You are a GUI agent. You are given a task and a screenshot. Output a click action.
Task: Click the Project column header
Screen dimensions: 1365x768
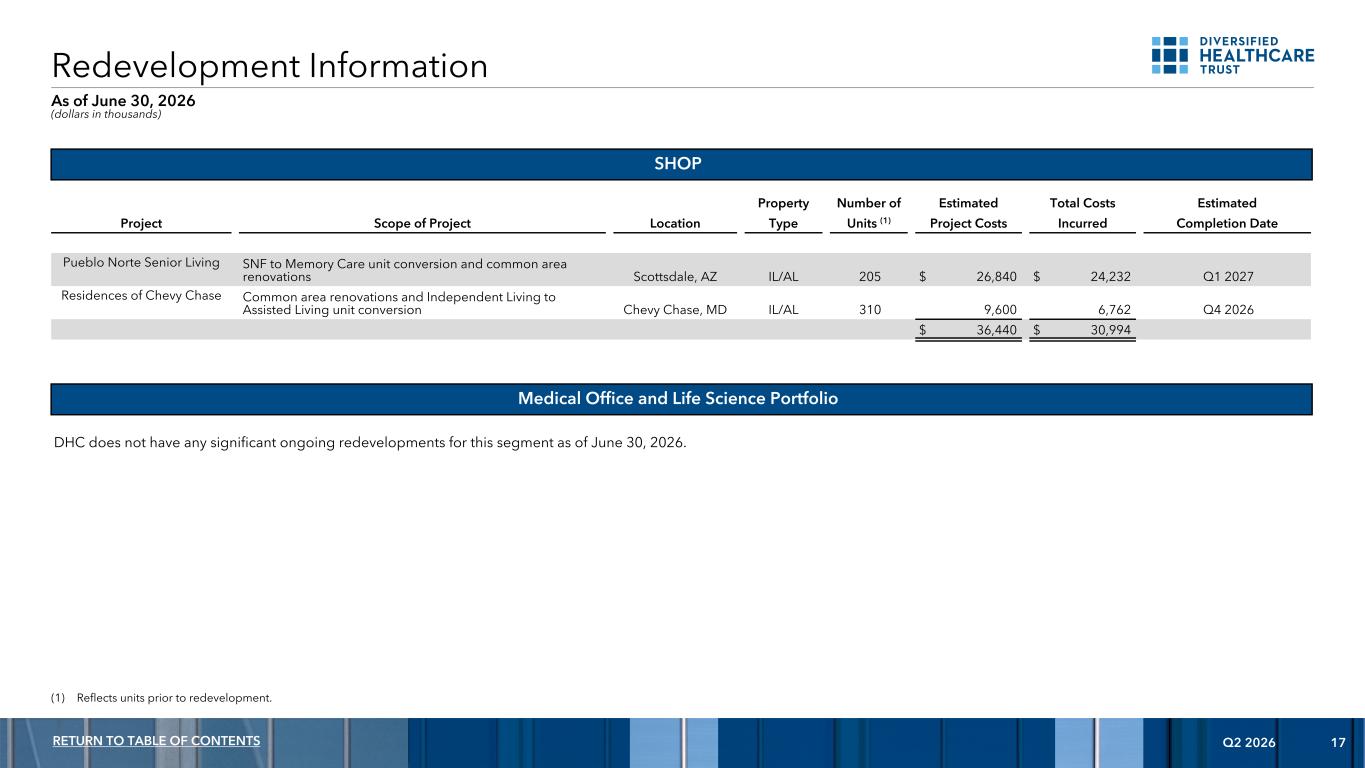point(141,224)
